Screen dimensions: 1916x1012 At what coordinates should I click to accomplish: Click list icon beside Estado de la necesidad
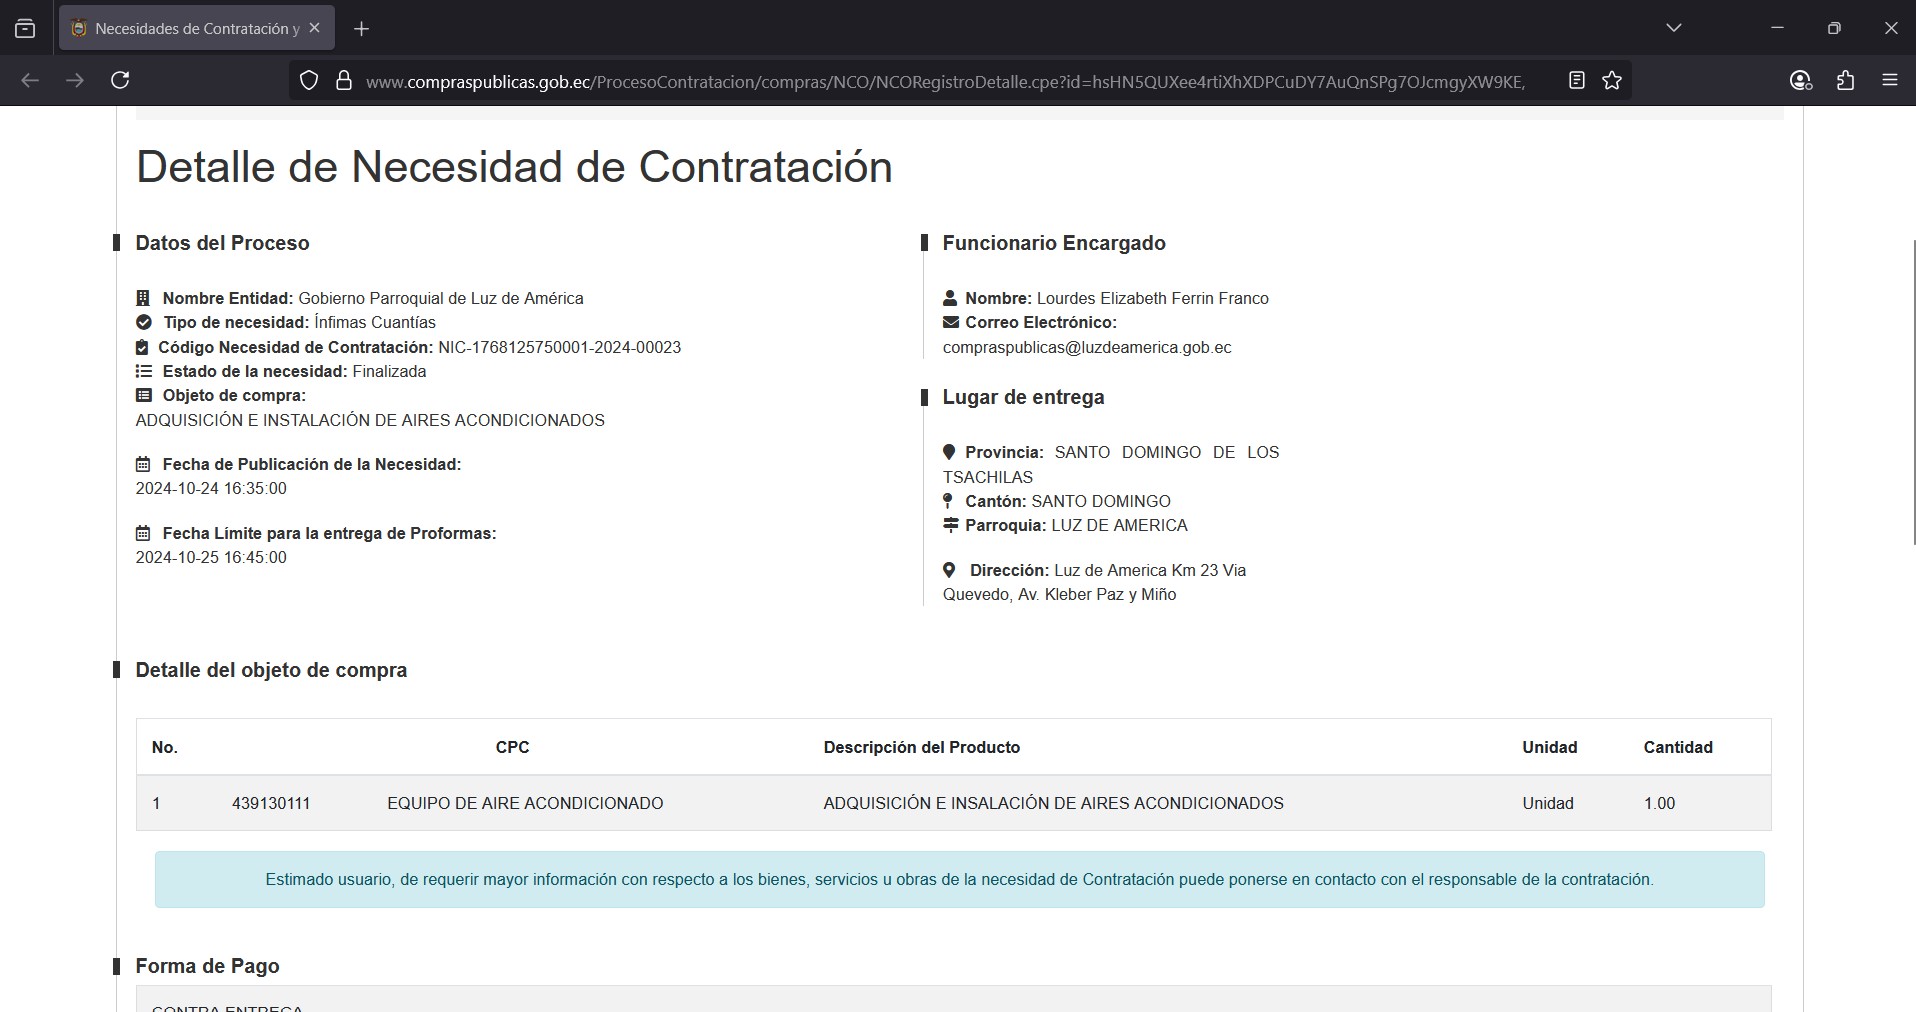144,371
